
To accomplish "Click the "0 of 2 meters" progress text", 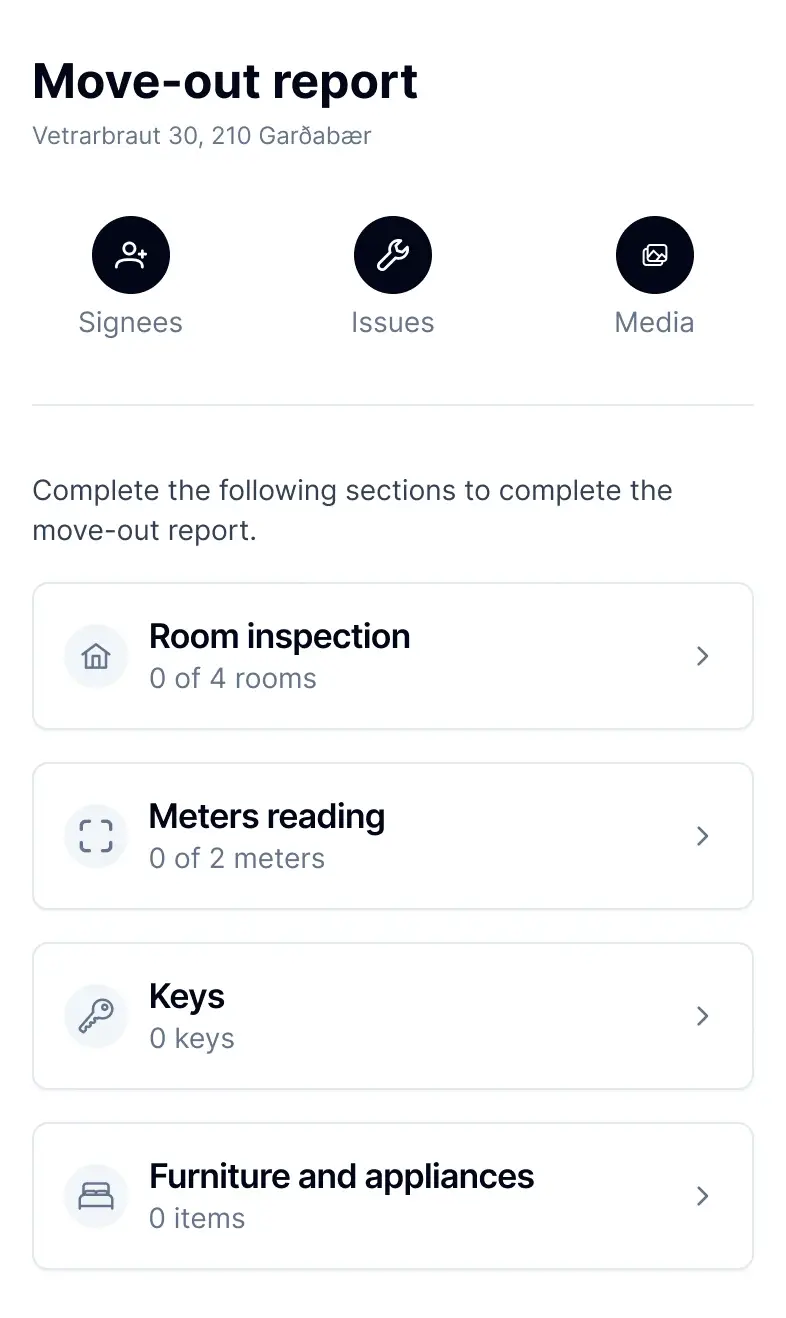I will pyautogui.click(x=236, y=859).
